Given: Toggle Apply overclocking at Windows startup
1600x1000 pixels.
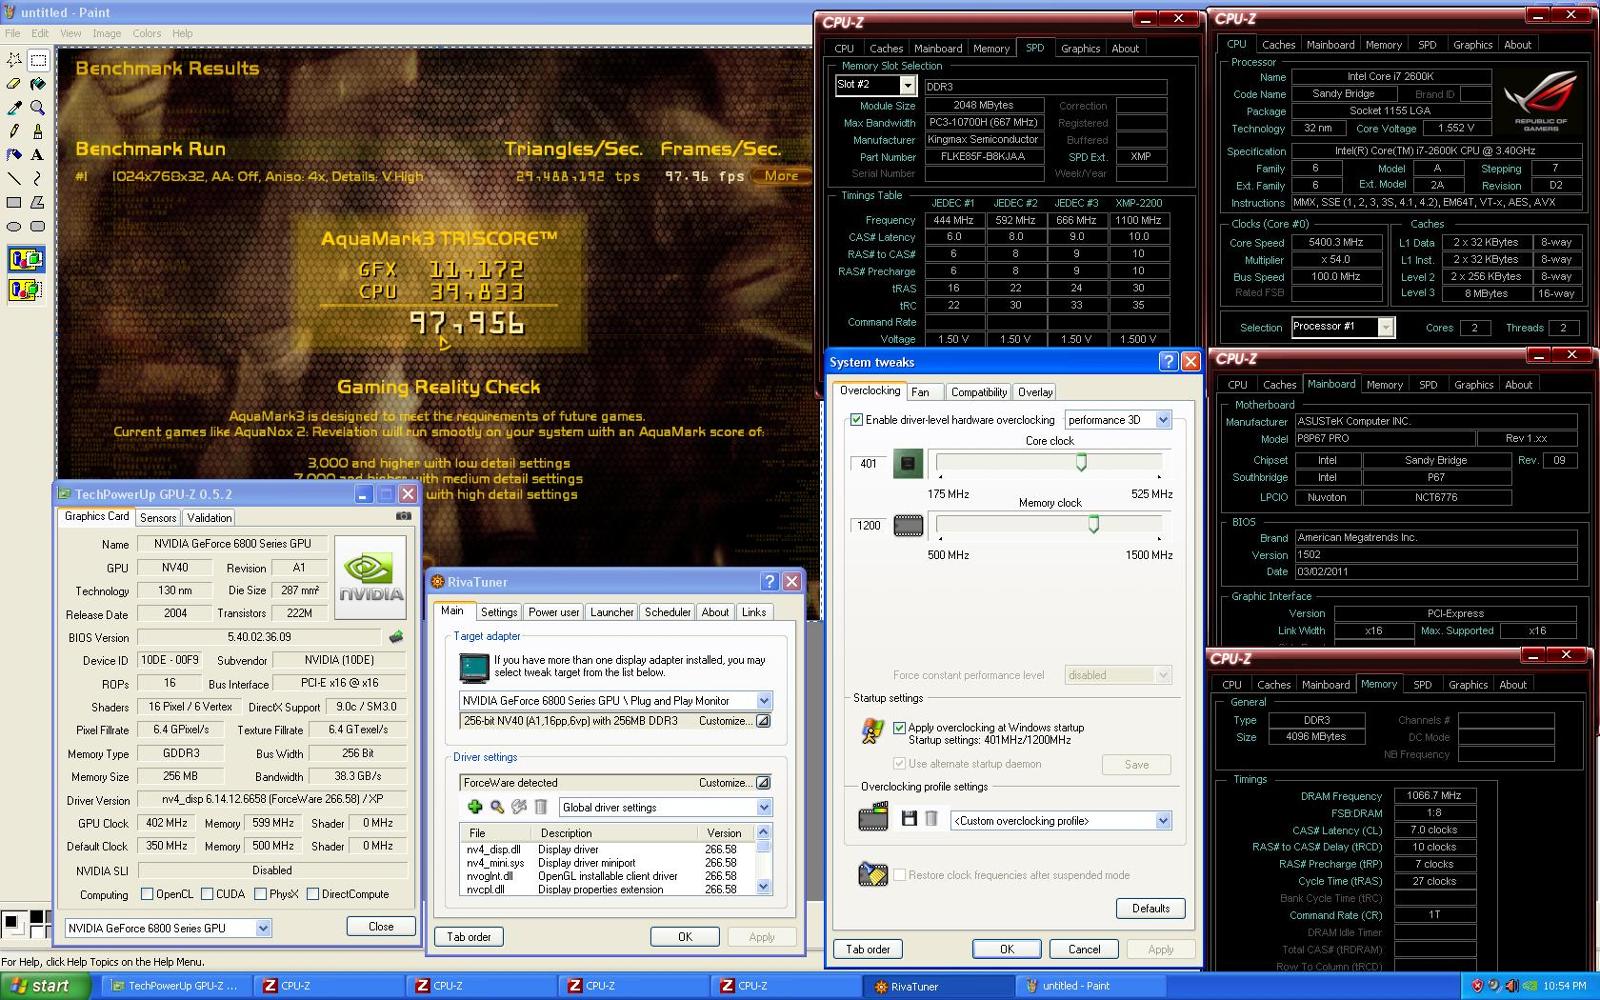Looking at the screenshot, I should [x=899, y=728].
